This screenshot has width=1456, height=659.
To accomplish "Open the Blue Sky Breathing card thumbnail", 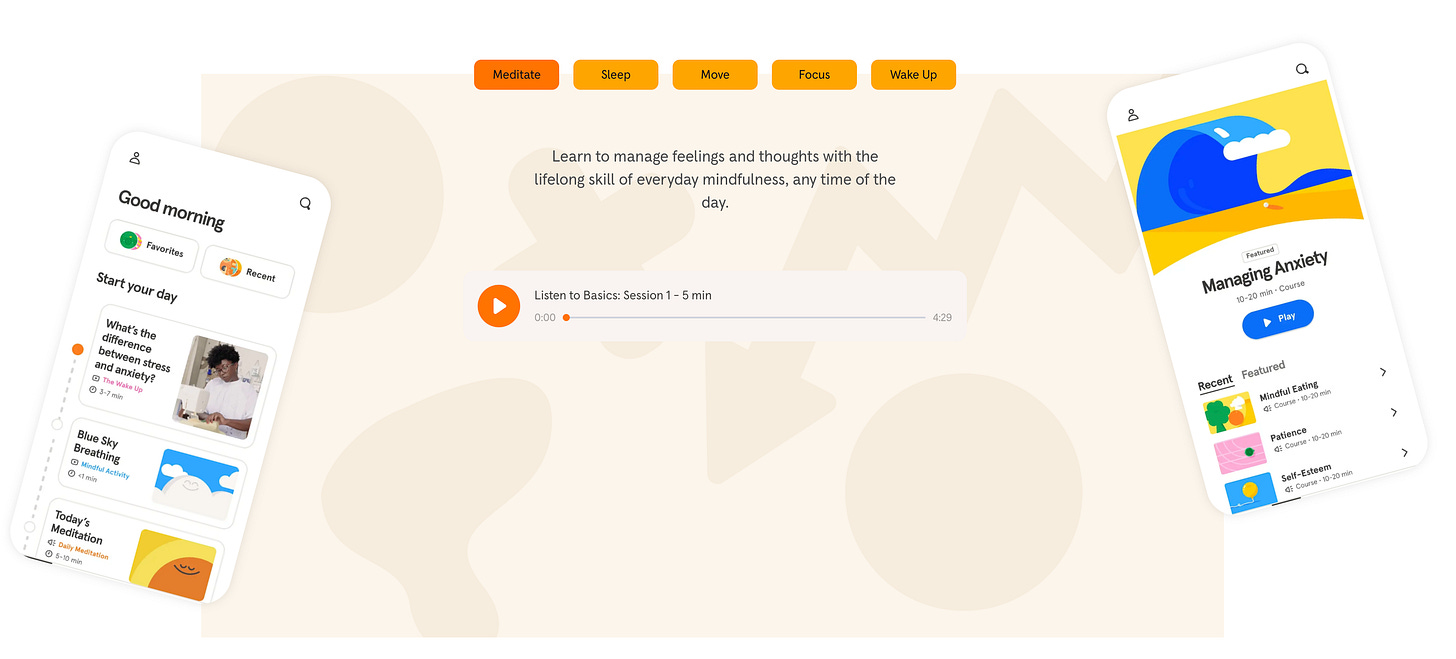I will pos(199,484).
